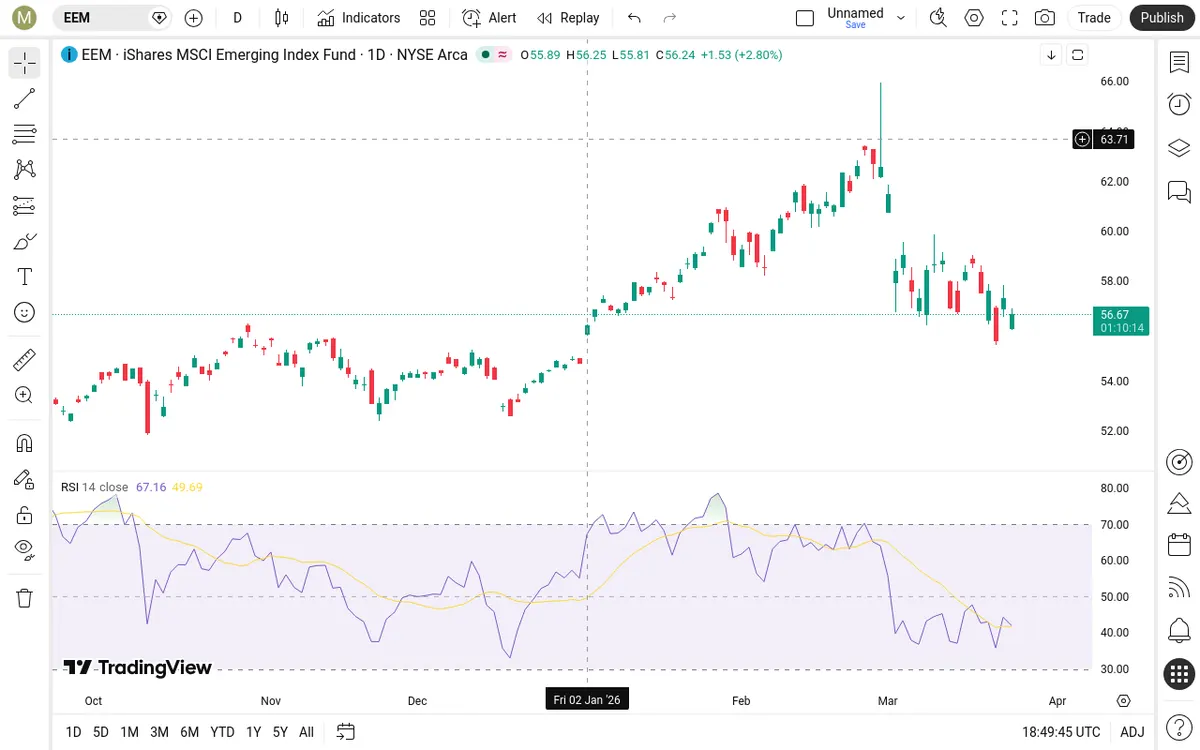Screen dimensions: 1200x750
Task: Open the products grid launcher
Action: tap(1179, 674)
